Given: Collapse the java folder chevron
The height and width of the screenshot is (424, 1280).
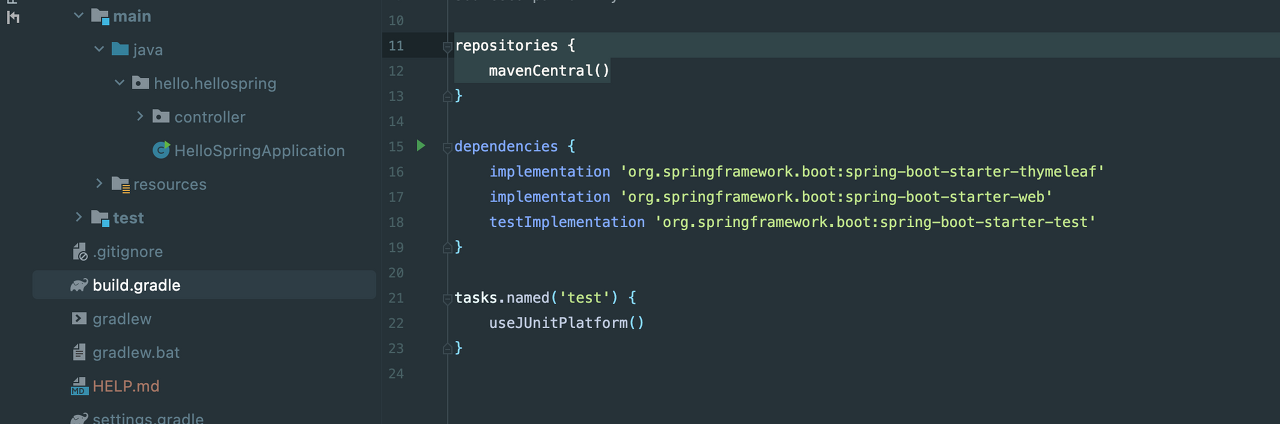Looking at the screenshot, I should 99,49.
